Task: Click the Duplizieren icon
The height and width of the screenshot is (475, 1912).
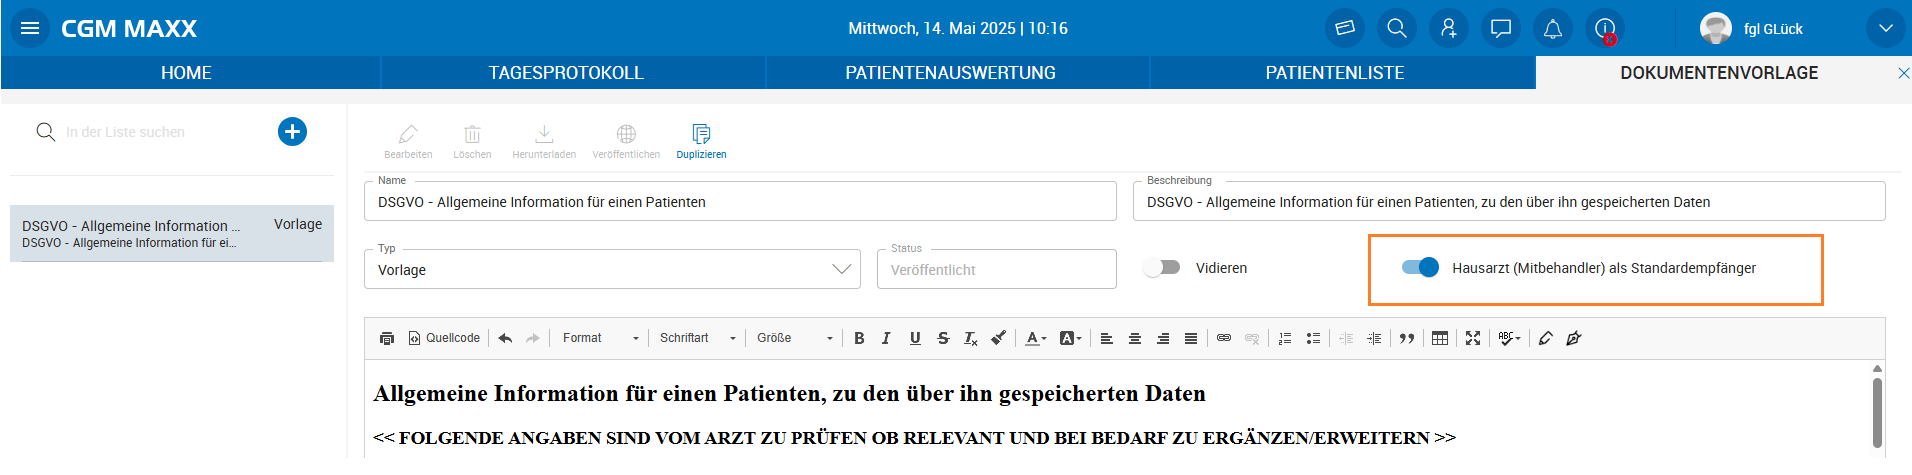Action: pyautogui.click(x=701, y=141)
